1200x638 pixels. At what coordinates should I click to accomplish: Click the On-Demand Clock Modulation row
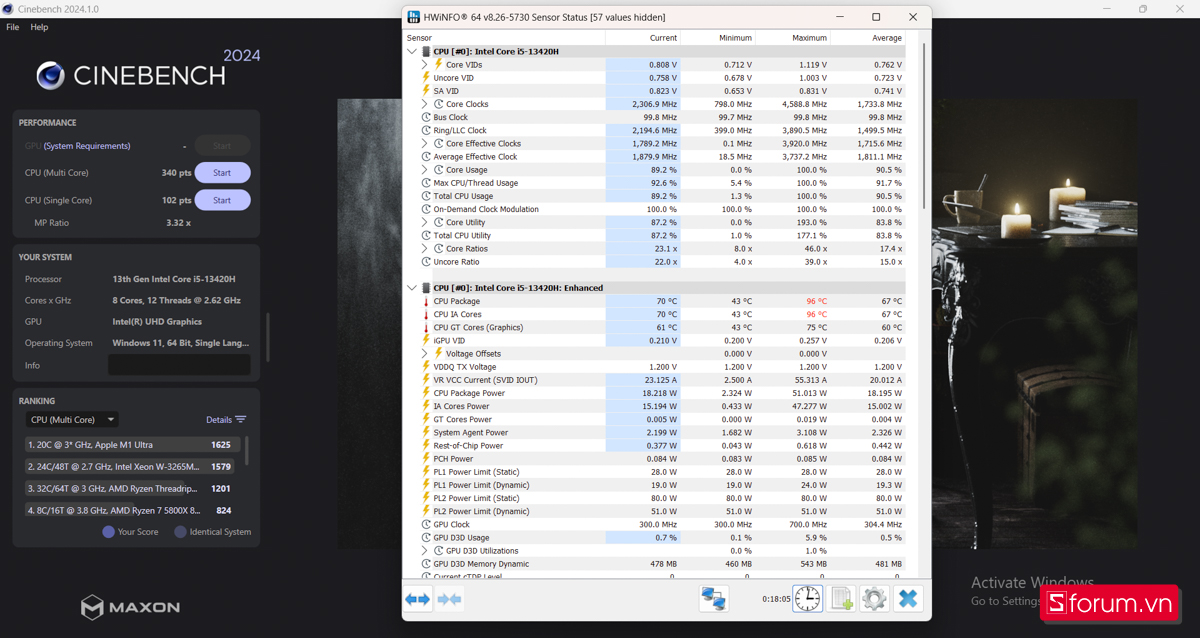point(655,209)
